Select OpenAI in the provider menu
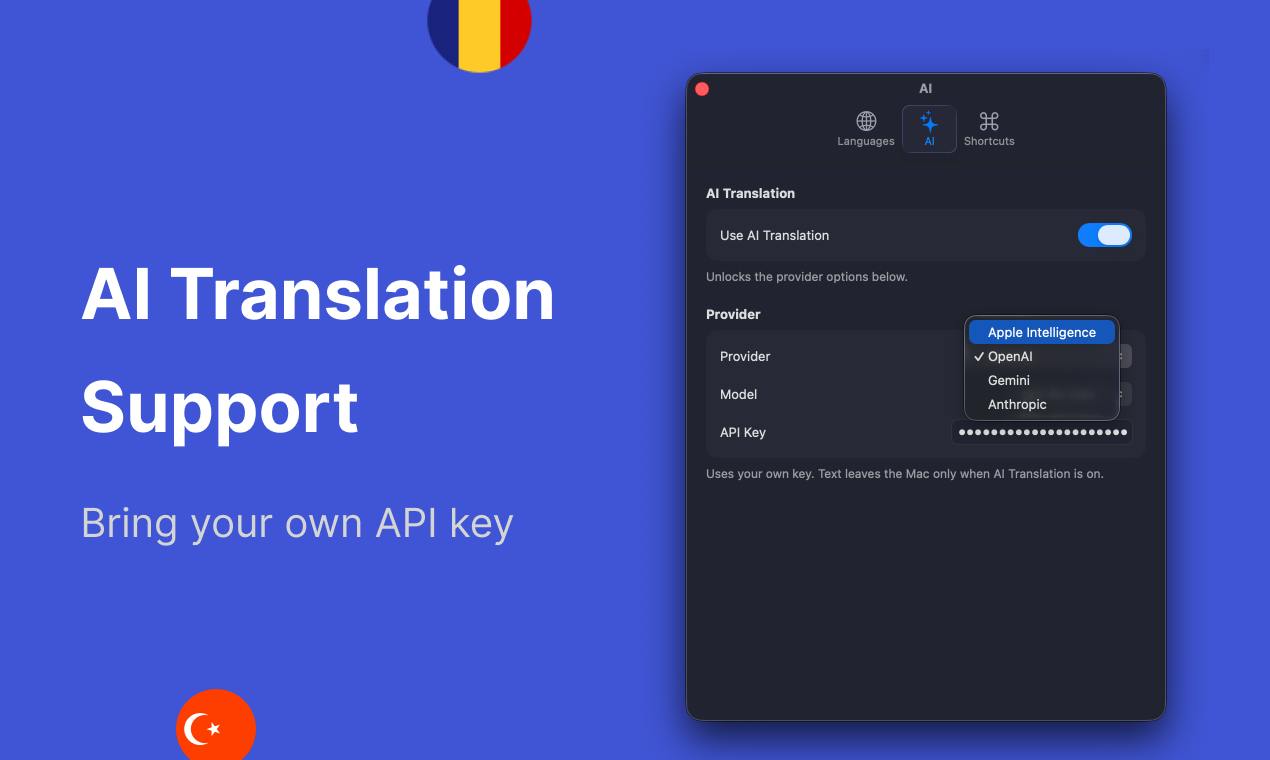Viewport: 1270px width, 760px height. [x=1042, y=356]
